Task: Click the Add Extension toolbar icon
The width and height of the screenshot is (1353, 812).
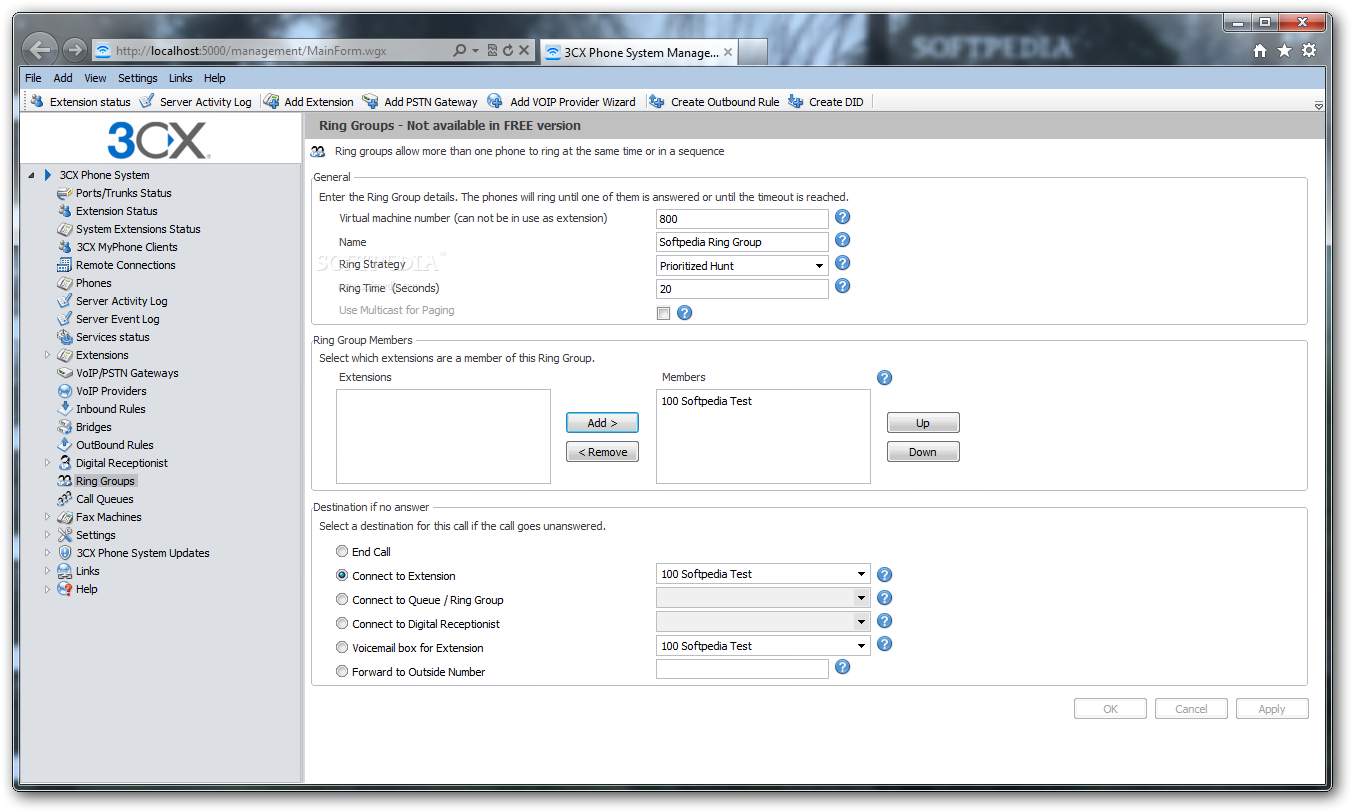Action: click(271, 101)
